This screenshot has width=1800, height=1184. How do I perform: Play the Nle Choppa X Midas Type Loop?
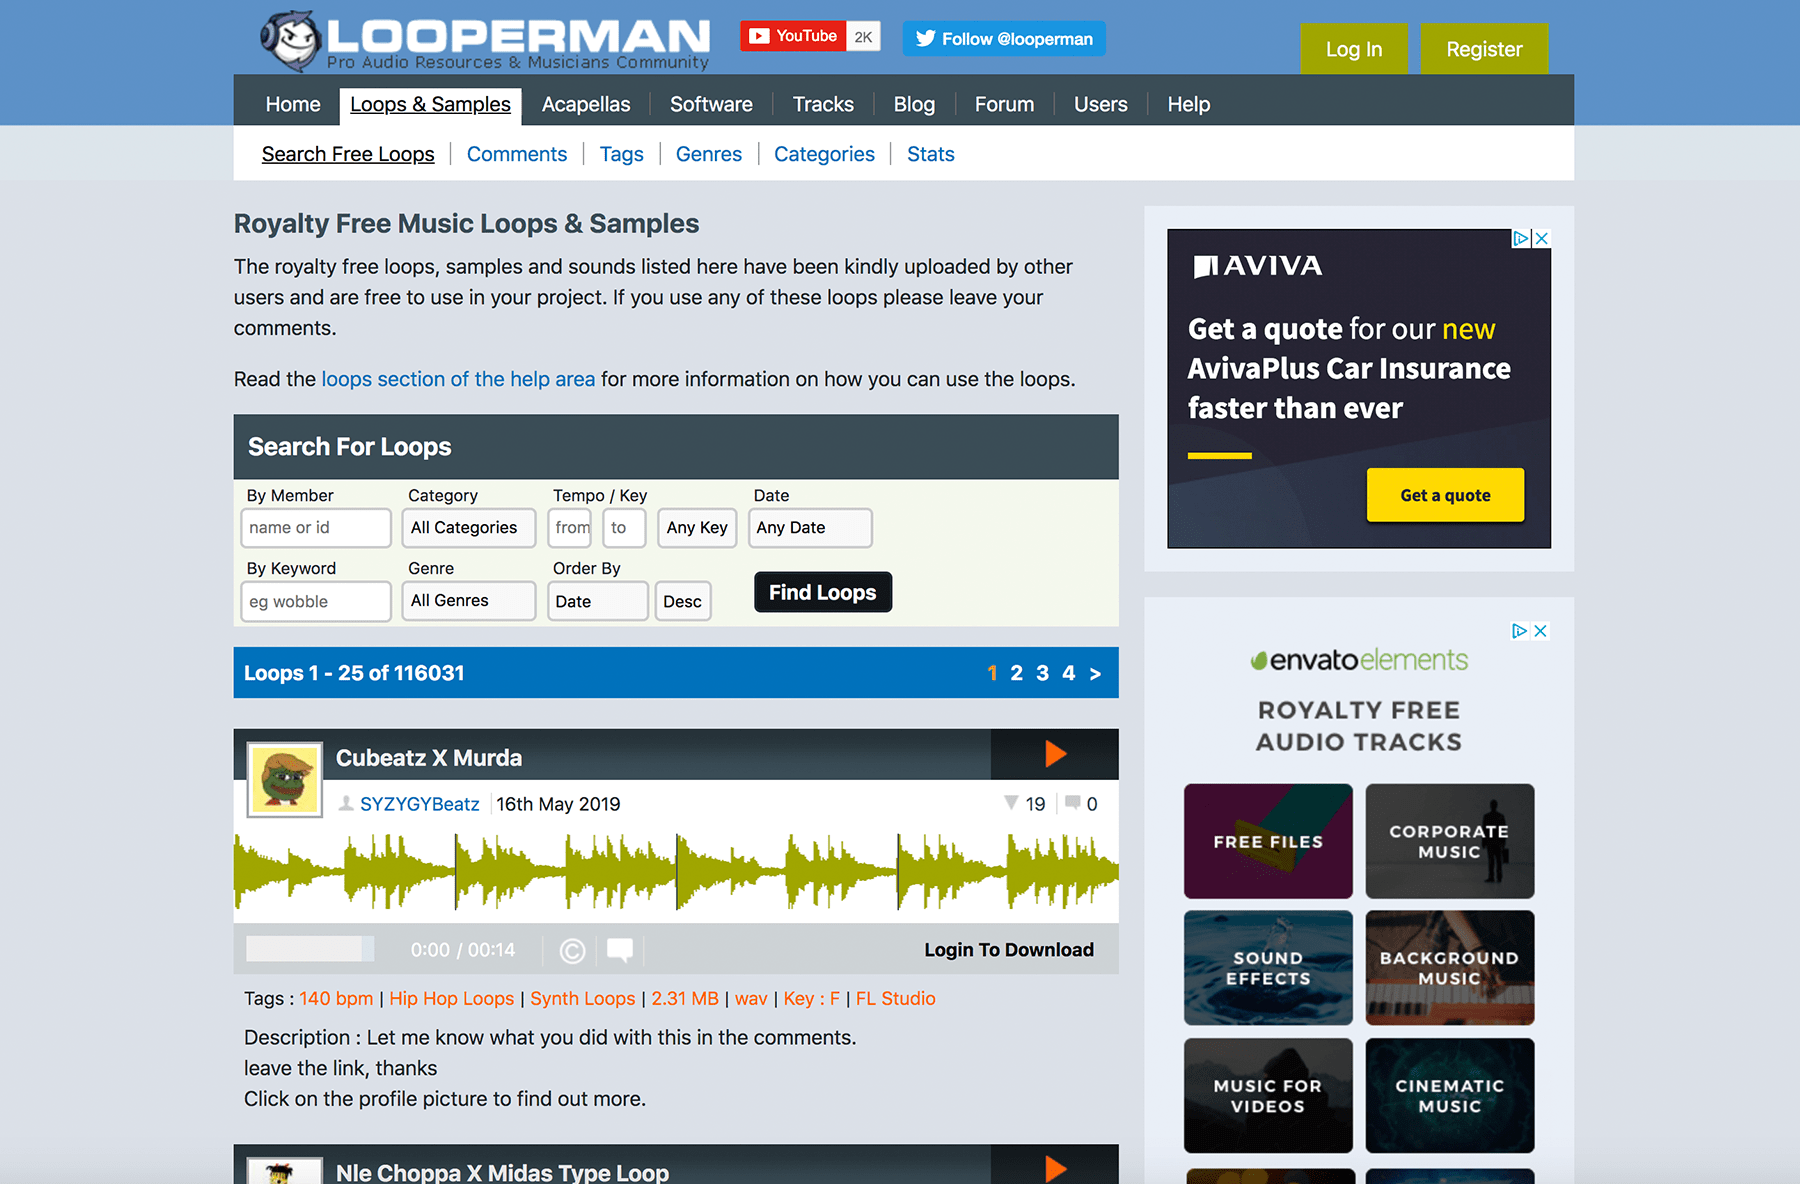[1055, 1166]
